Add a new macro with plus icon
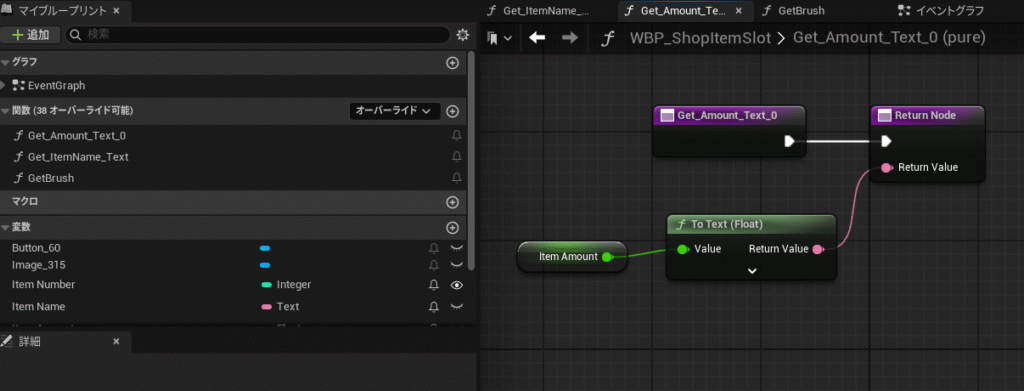The height and width of the screenshot is (391, 1024). [x=452, y=202]
